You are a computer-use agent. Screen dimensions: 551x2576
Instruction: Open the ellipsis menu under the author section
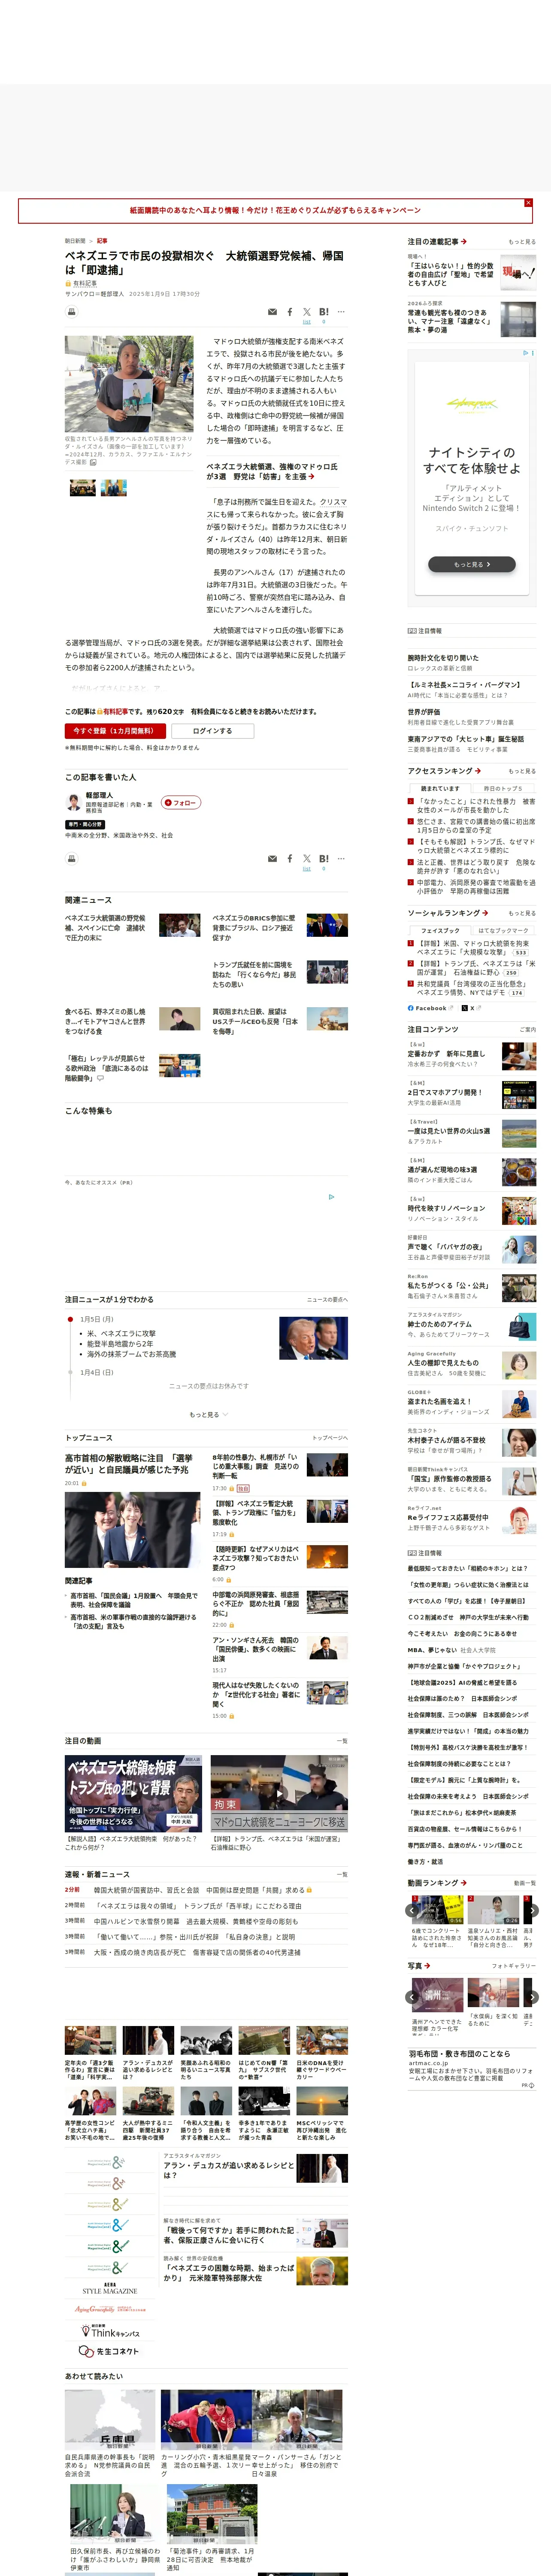coord(341,858)
